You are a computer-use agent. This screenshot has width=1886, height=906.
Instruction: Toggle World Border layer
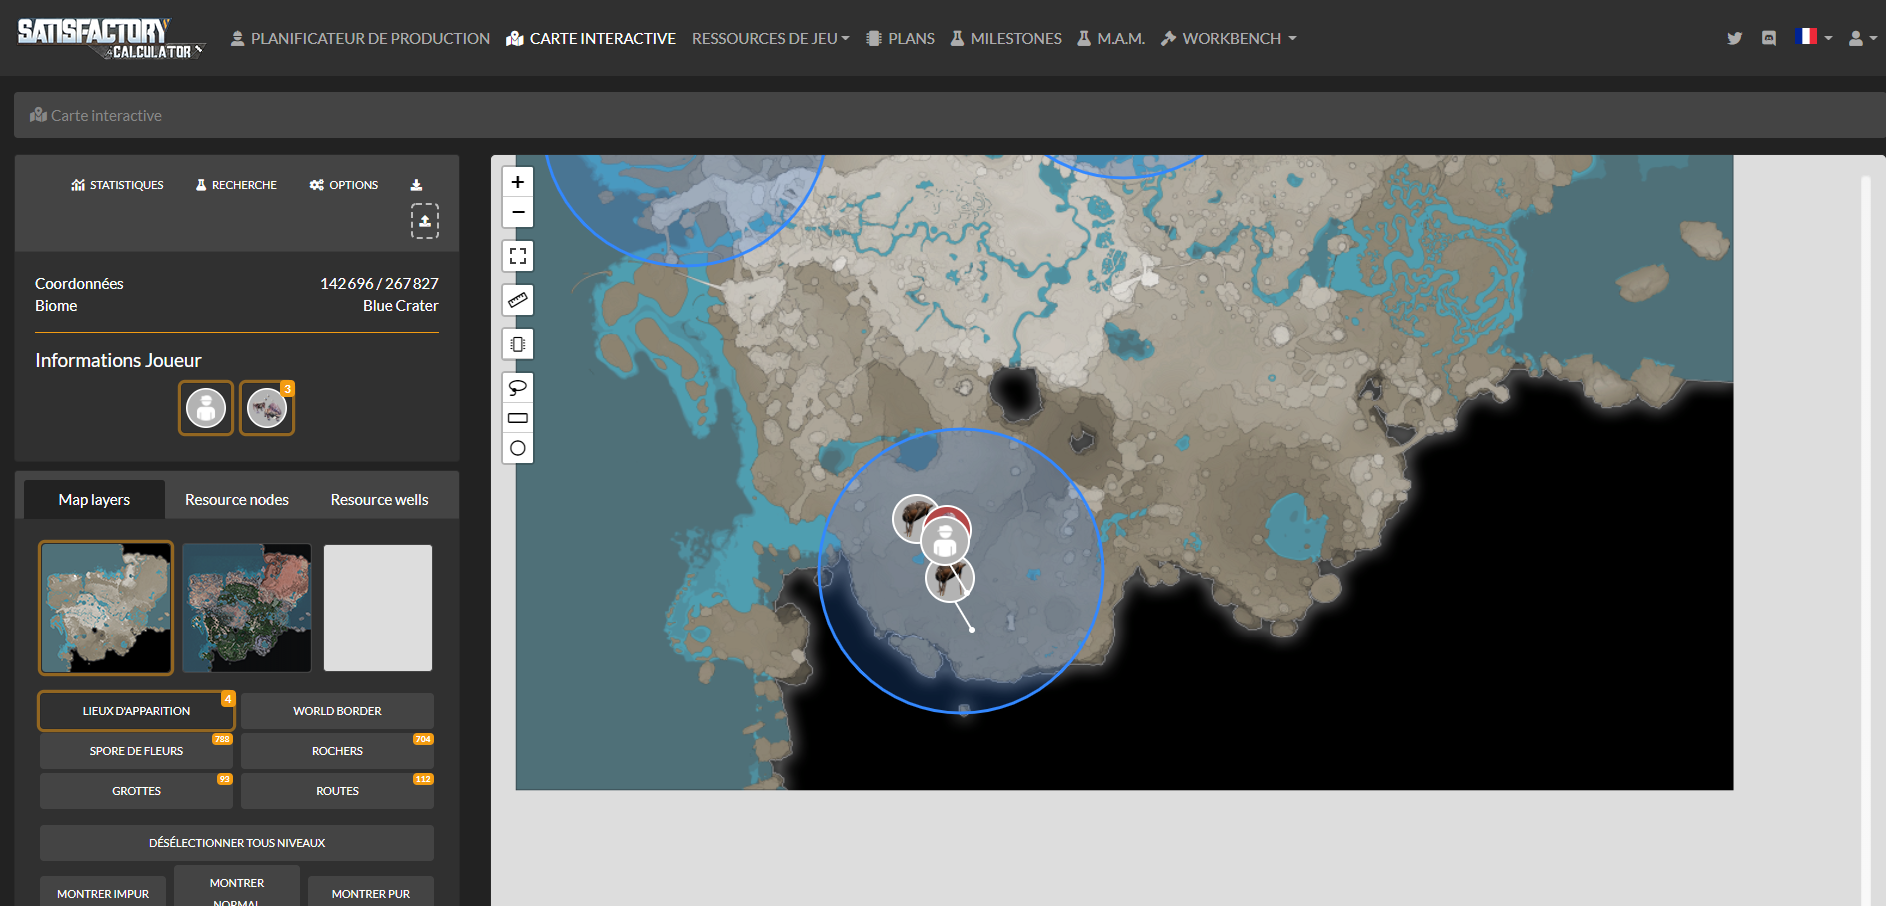337,711
